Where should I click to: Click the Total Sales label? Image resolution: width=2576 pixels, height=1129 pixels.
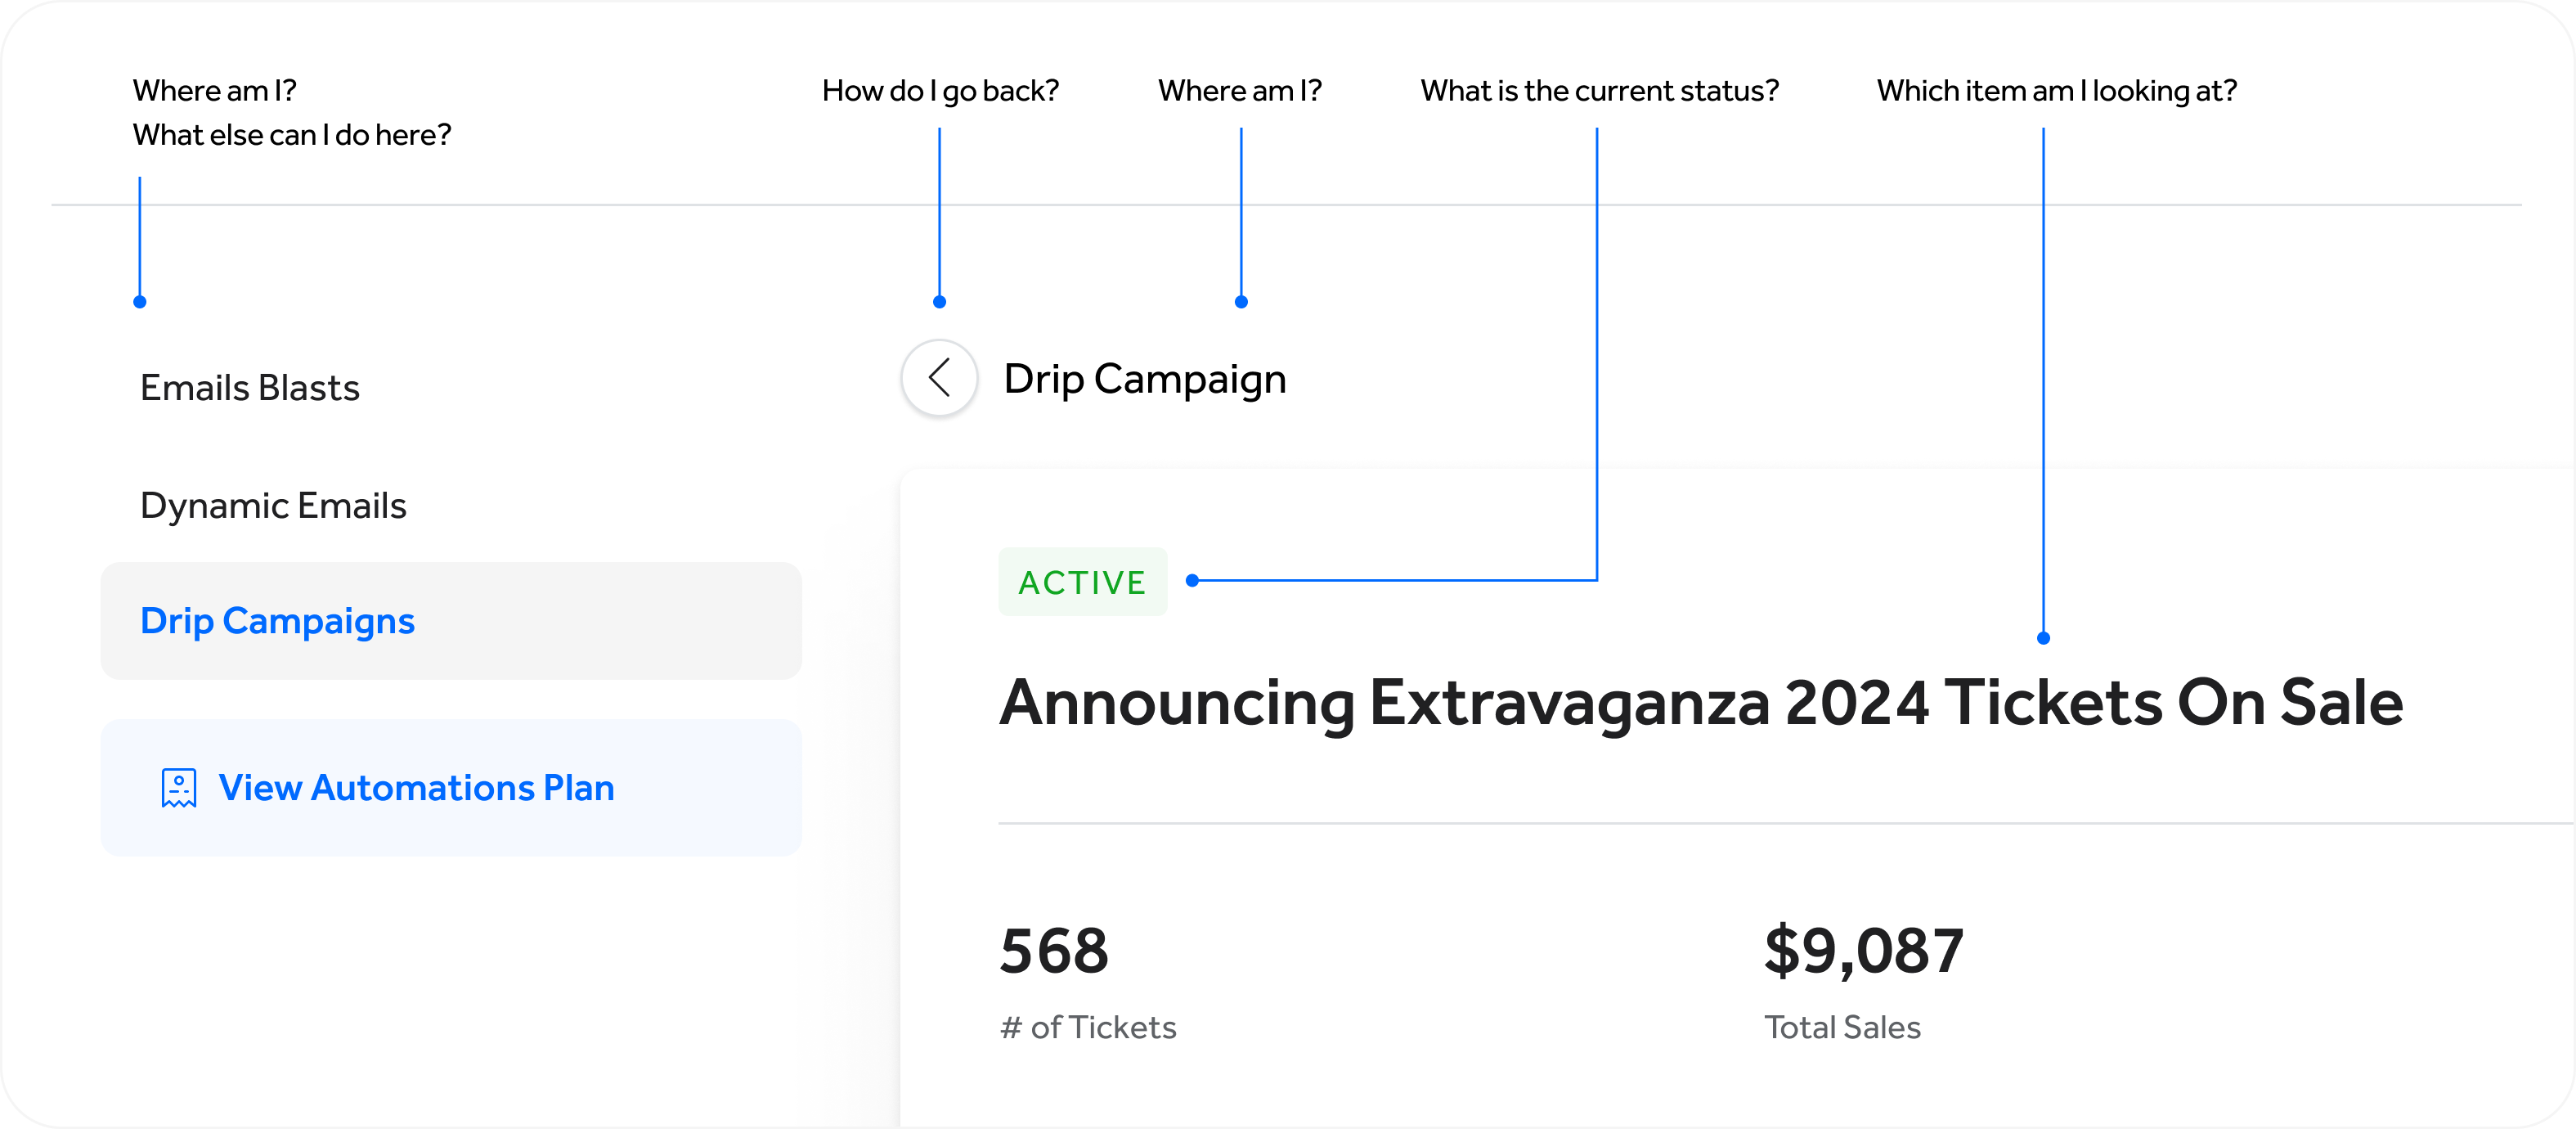(x=1842, y=1027)
